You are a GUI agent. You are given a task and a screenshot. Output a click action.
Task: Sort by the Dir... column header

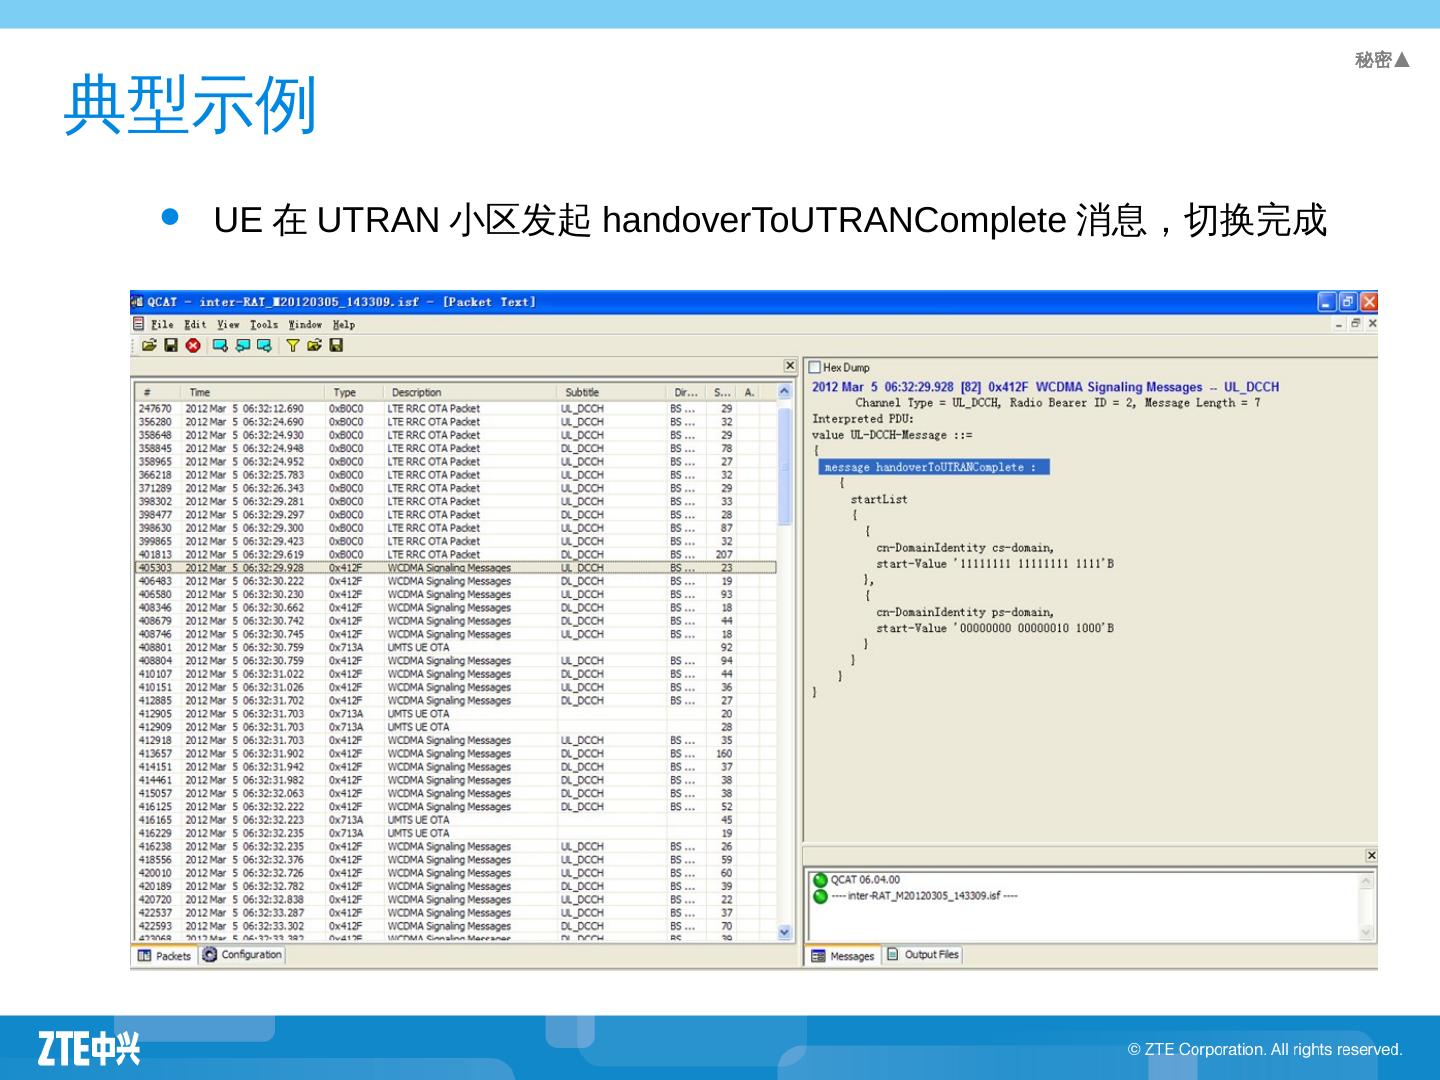(686, 392)
